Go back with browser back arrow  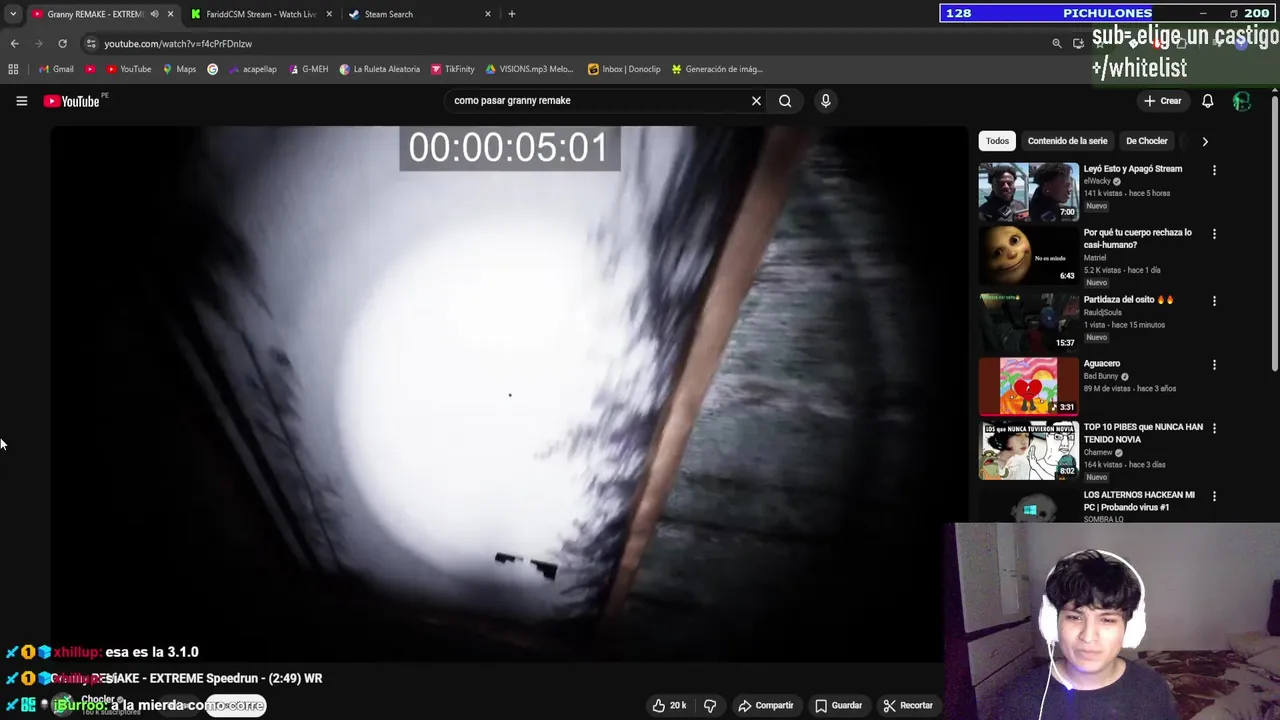(x=14, y=44)
